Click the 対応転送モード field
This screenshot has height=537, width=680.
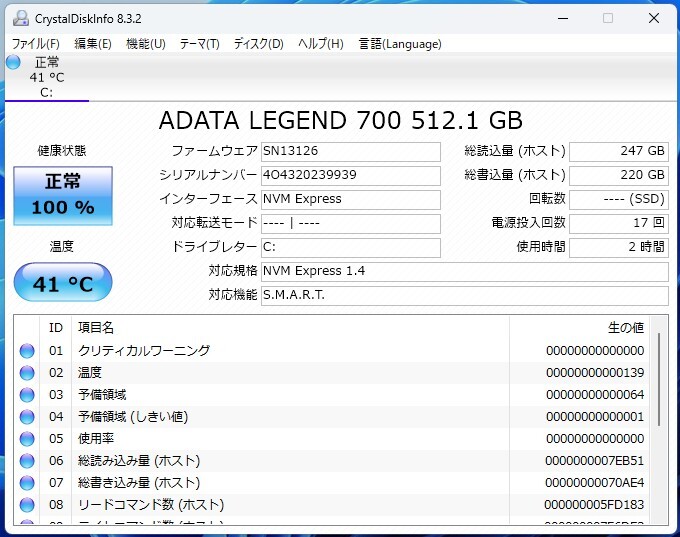(350, 223)
